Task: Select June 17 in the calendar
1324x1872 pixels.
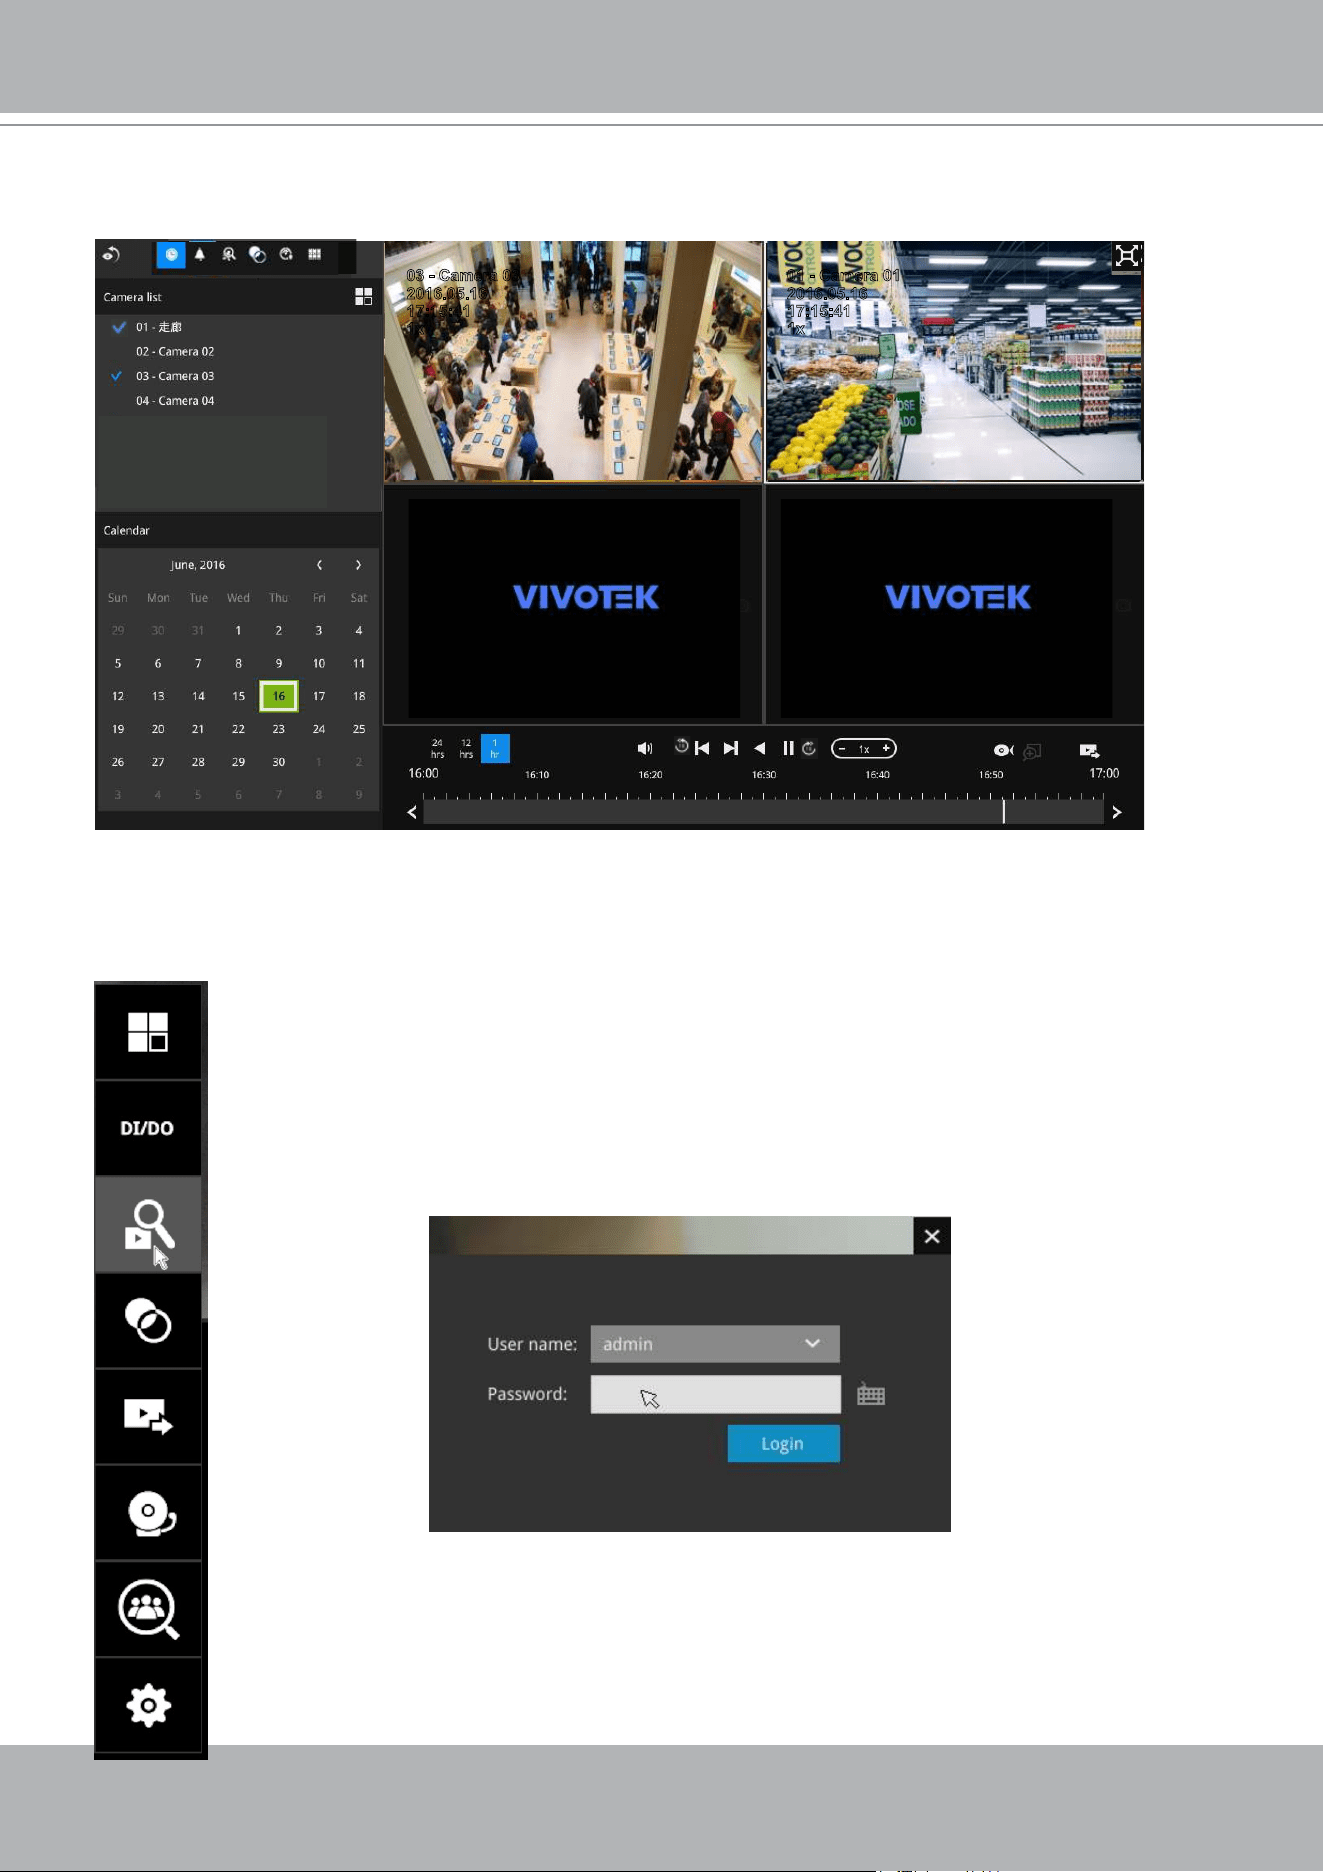Action: tap(319, 696)
